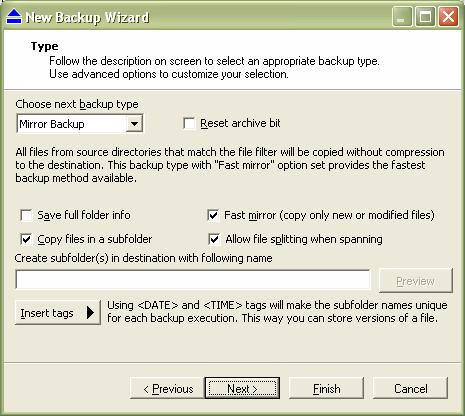Screen dimensions: 465x416
Task: Click the DATE and TIME tags hint text
Action: (x=277, y=312)
